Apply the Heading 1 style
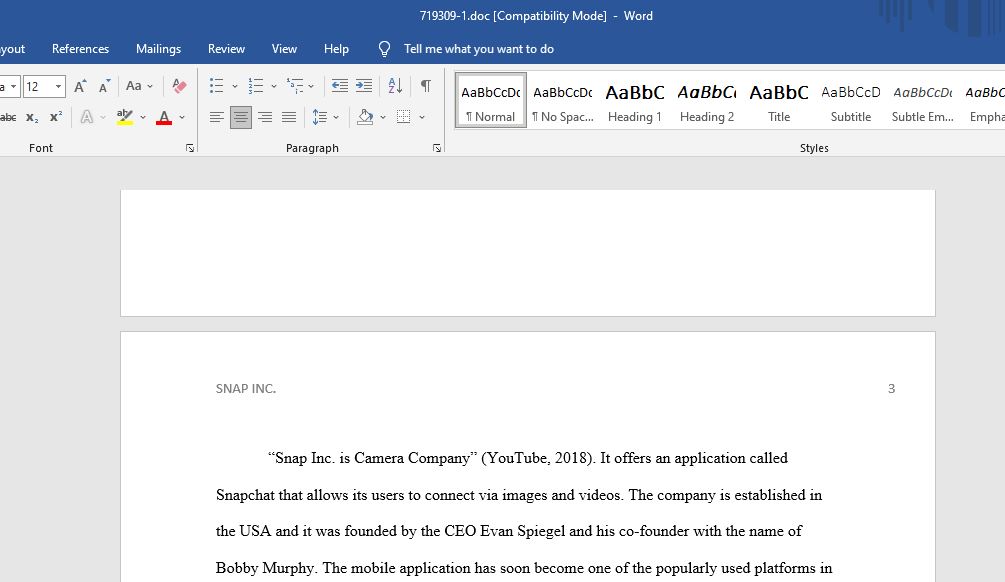The width and height of the screenshot is (1005, 582). point(635,100)
